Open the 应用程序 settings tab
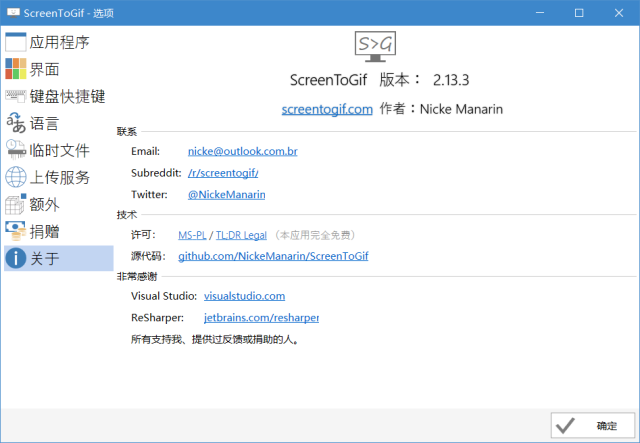Image resolution: width=640 pixels, height=443 pixels. [59, 42]
